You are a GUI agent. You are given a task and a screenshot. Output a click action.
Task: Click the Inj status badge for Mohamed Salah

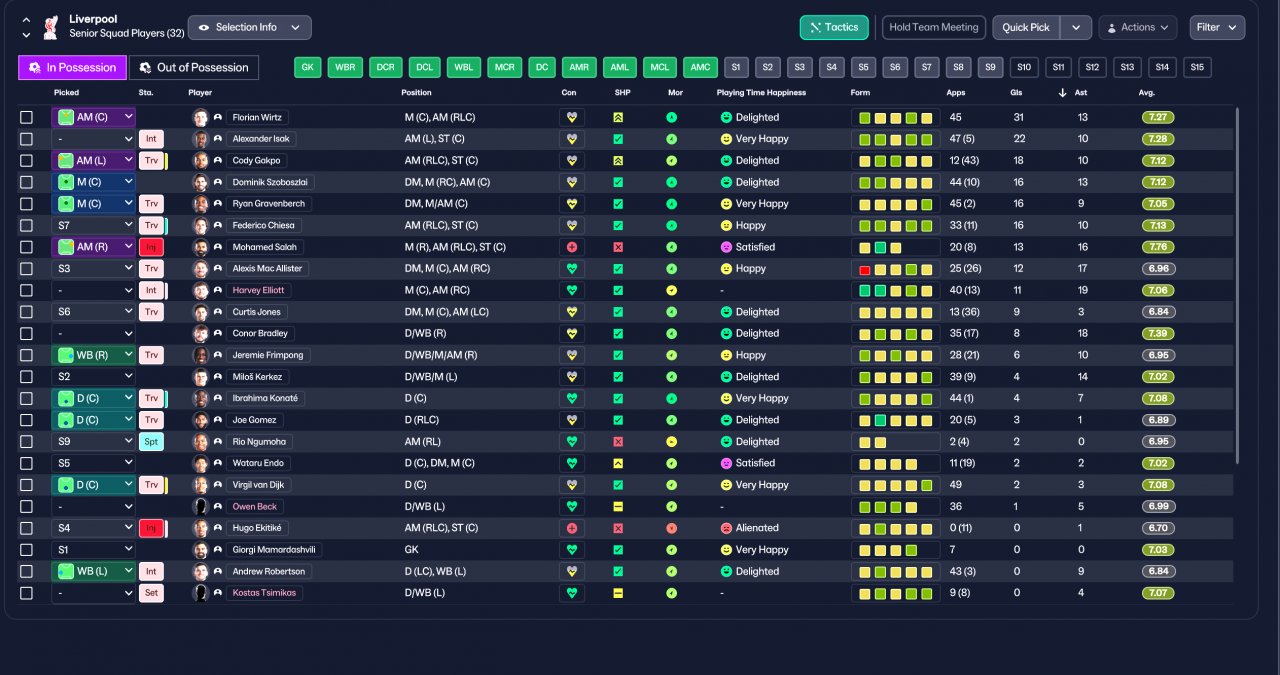click(x=151, y=247)
